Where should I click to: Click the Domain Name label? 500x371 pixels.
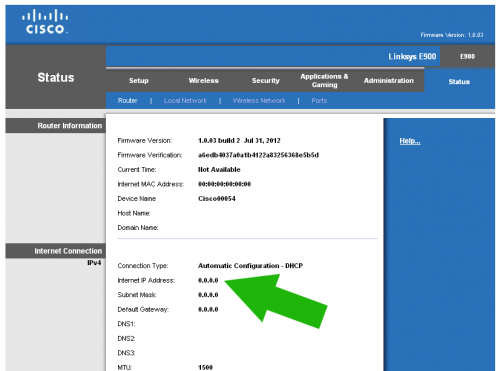[x=138, y=228]
